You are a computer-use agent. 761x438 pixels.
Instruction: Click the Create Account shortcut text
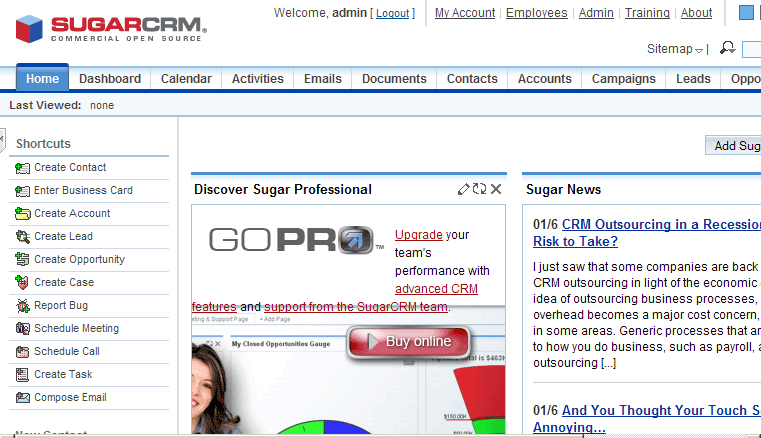tap(72, 213)
